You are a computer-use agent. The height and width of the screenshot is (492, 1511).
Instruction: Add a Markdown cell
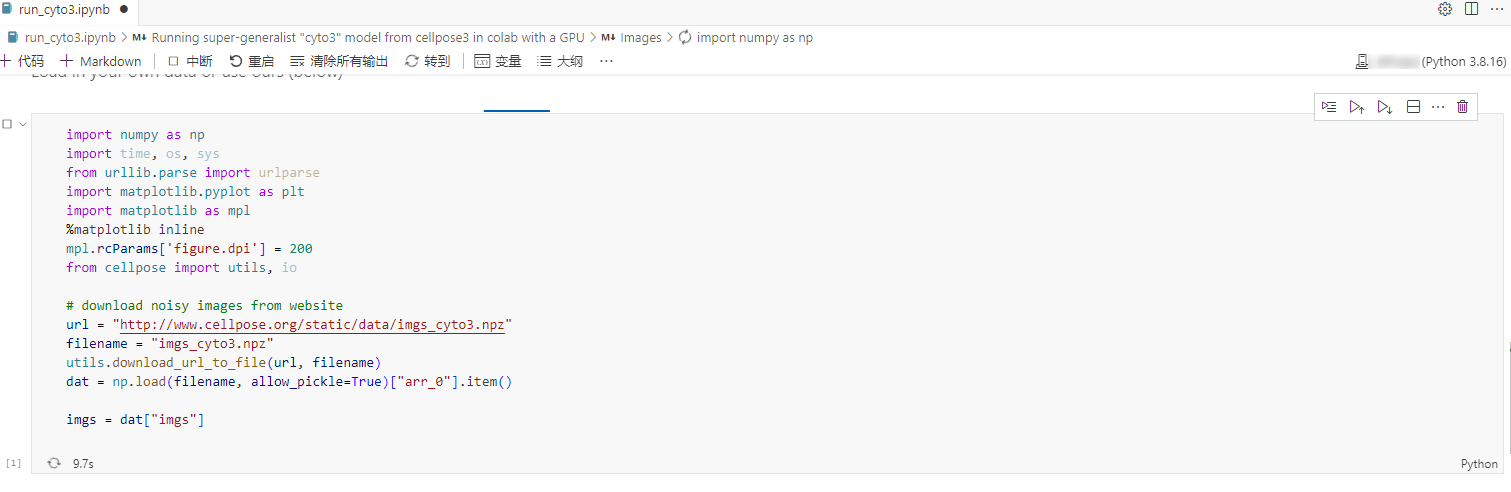[x=101, y=61]
